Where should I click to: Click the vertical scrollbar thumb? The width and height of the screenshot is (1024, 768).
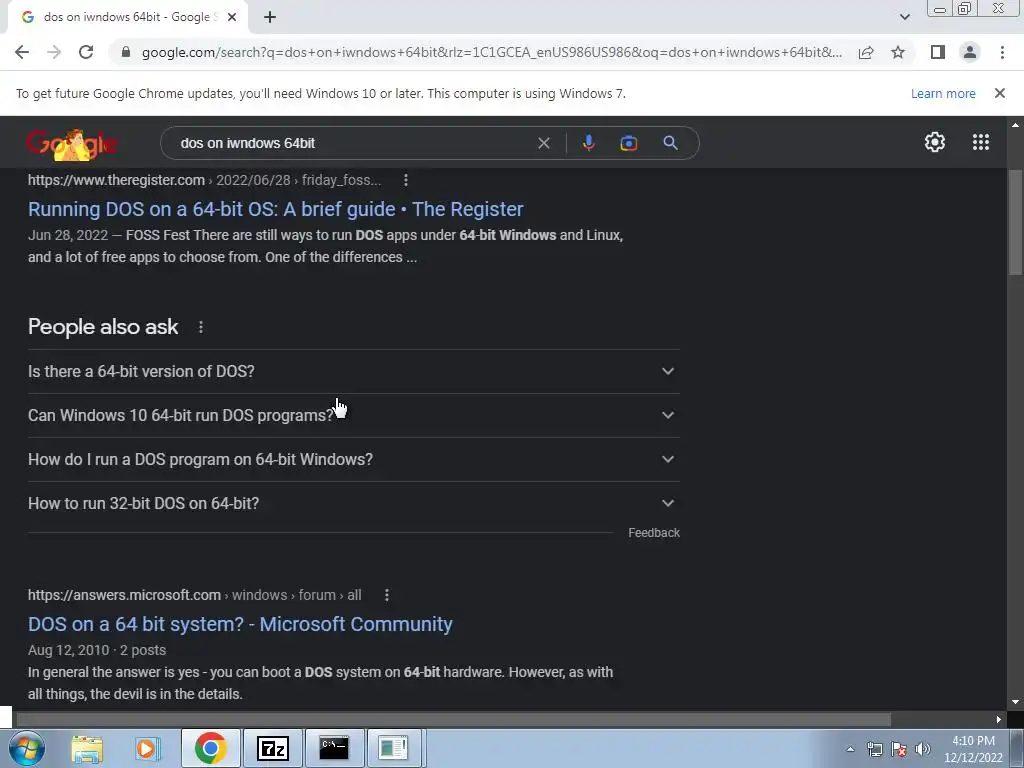(x=1015, y=222)
